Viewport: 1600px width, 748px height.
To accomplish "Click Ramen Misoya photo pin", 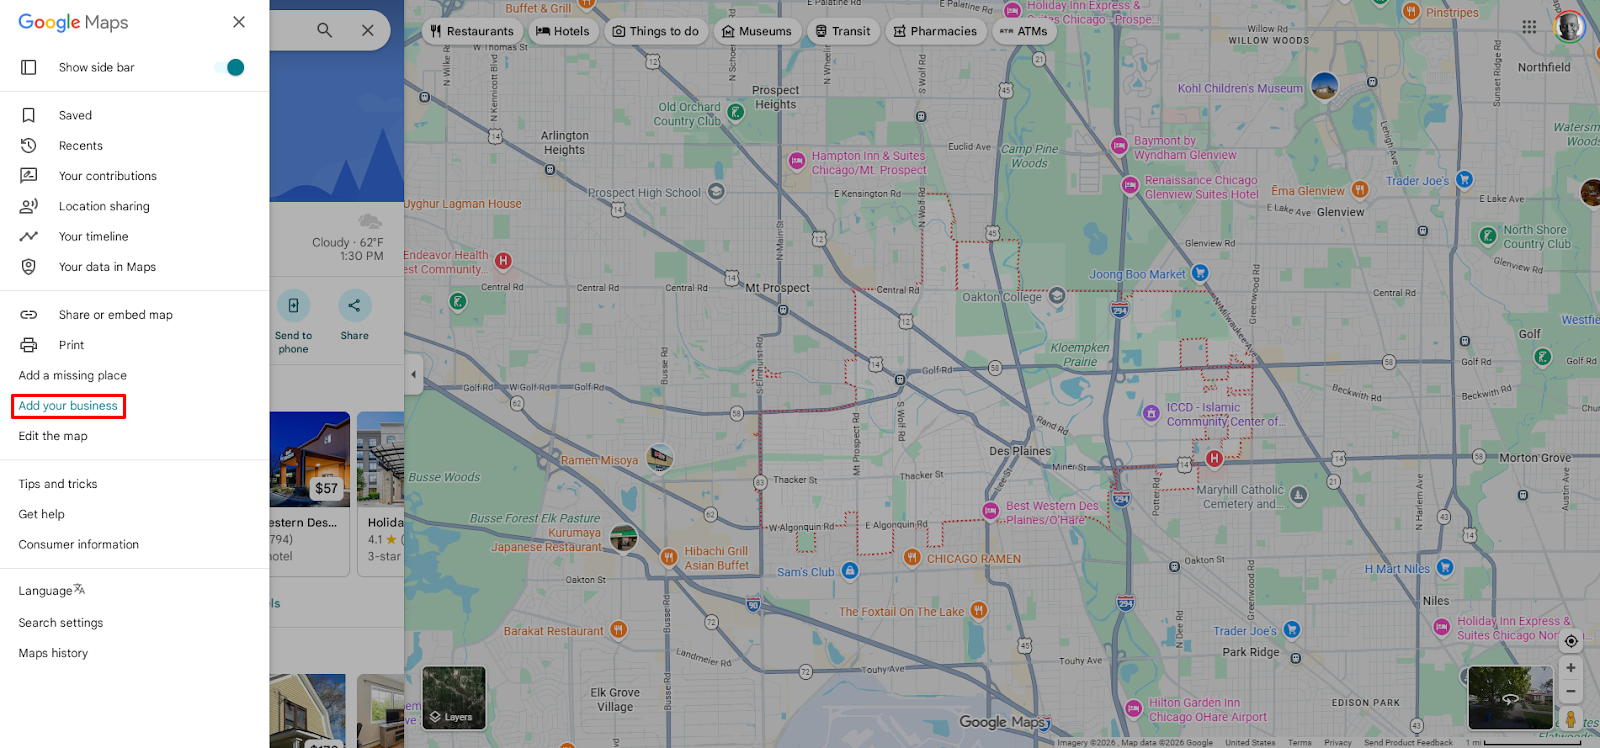I will click(659, 459).
